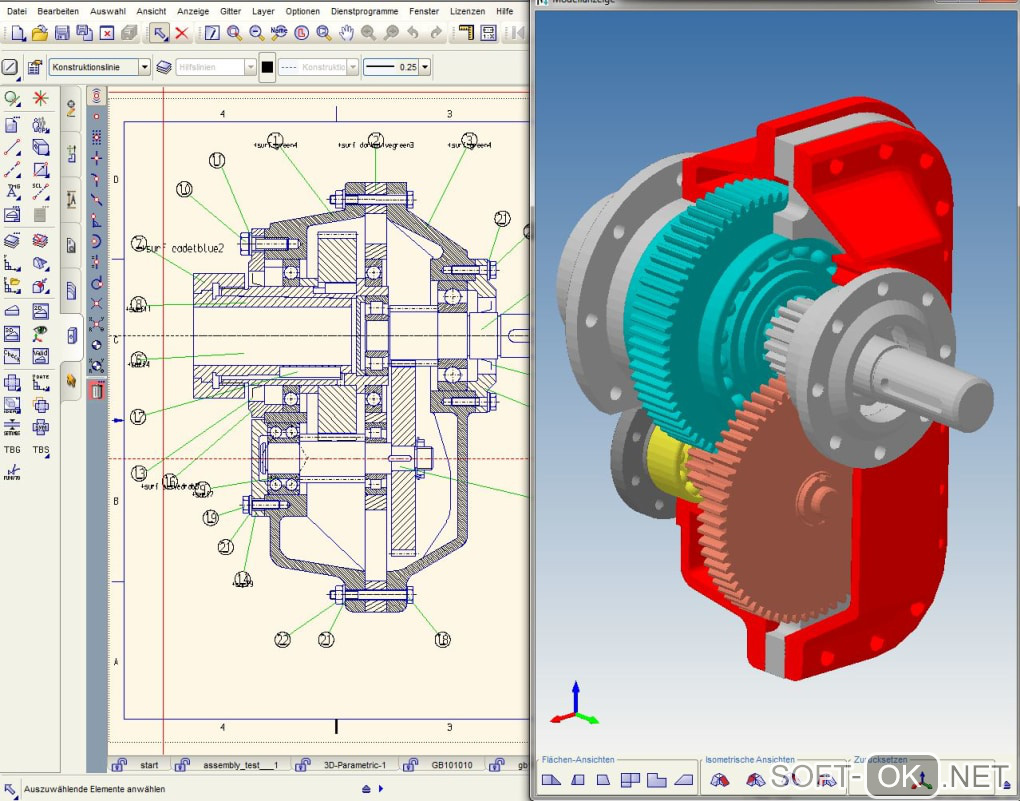Switch to the assembly_test__1 tab
Image resolution: width=1020 pixels, height=801 pixels.
(x=240, y=765)
